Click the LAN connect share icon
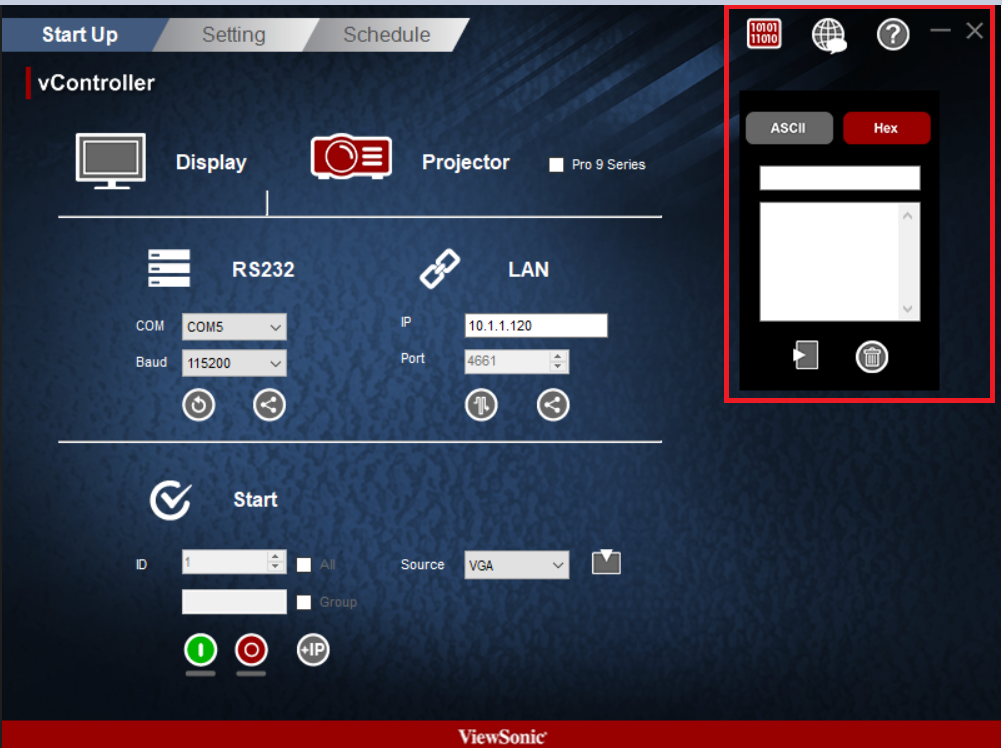 point(553,405)
